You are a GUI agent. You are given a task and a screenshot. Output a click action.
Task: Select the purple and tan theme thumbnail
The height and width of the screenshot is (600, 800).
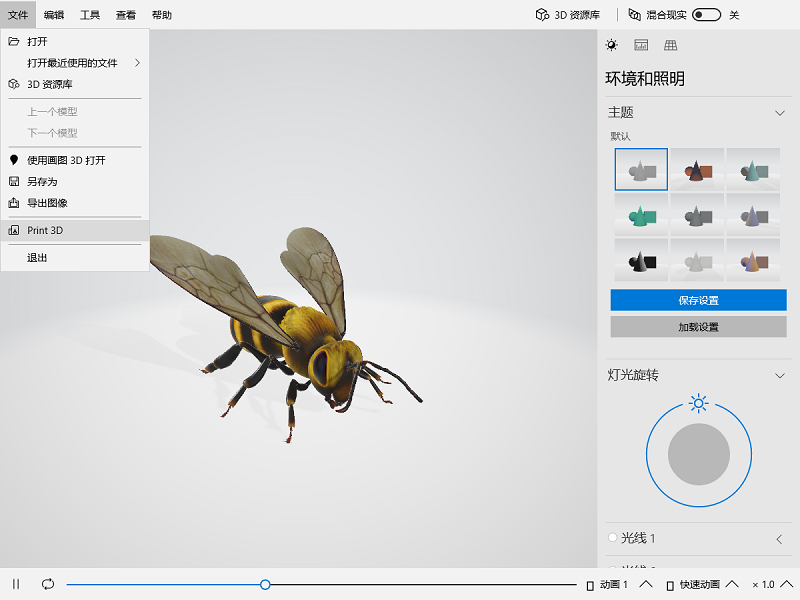point(753,260)
